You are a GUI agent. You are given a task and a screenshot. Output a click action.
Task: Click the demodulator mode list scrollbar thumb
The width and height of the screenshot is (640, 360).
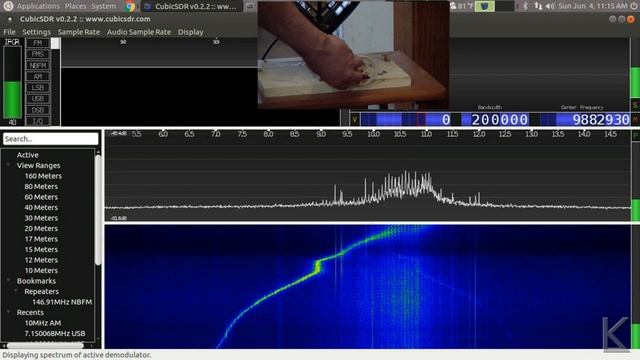55,44
